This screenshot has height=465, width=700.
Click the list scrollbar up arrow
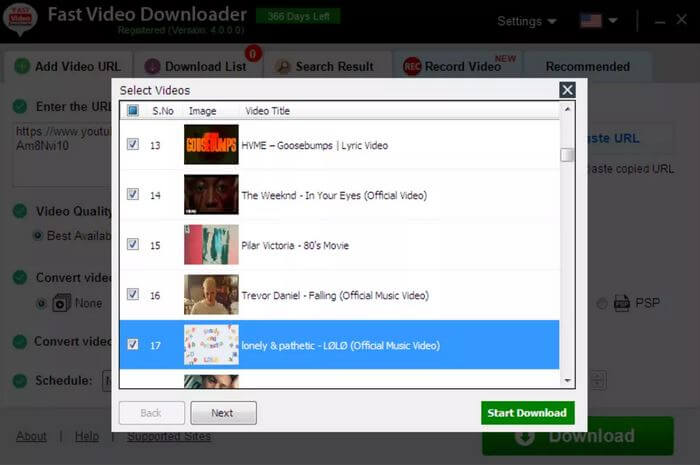[x=567, y=109]
